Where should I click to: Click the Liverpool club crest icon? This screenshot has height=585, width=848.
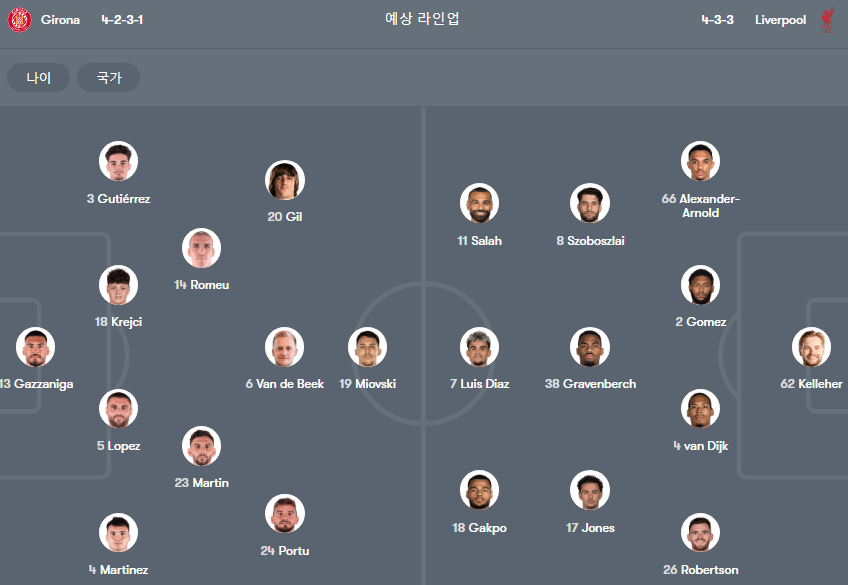[827, 20]
